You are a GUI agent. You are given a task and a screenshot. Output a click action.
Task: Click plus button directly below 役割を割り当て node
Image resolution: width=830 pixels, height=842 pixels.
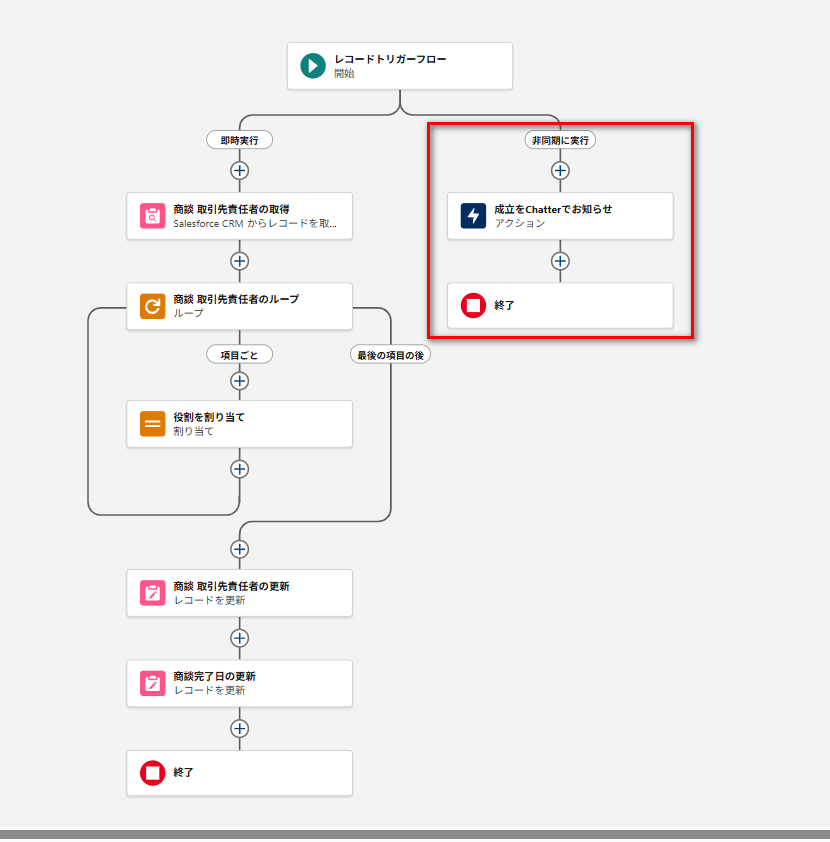(x=239, y=469)
